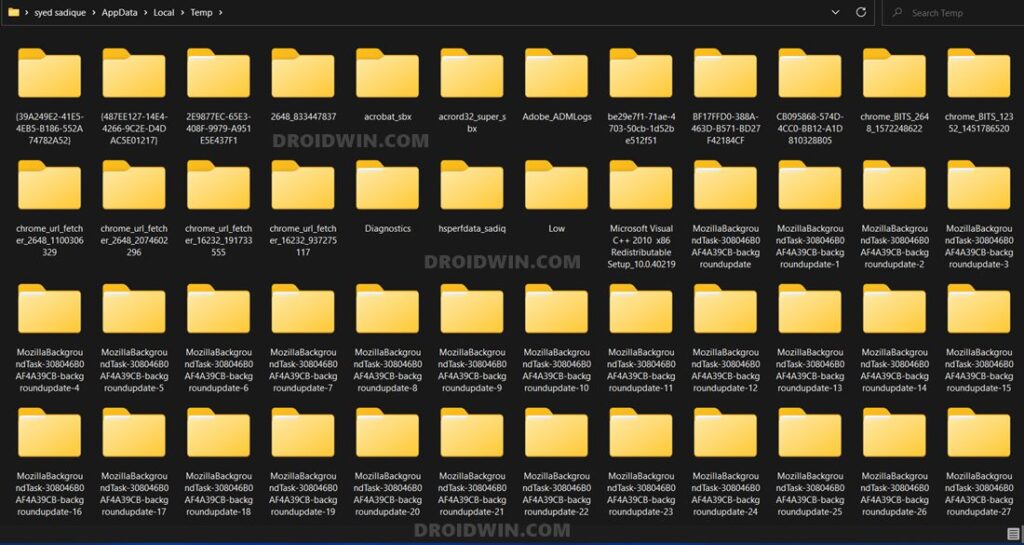Select the chrome_BITS_2648_1572248622 folder icon
This screenshot has height=545, width=1024.
(895, 73)
